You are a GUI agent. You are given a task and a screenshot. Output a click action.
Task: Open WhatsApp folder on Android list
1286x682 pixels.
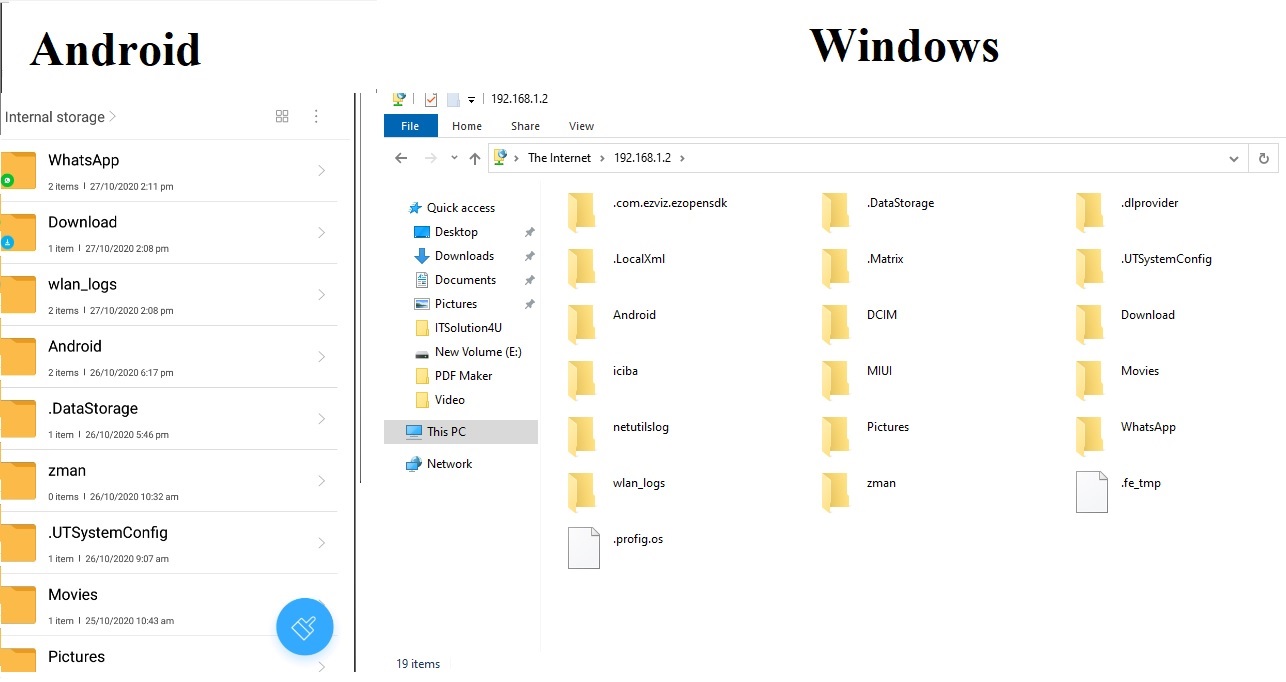pos(168,171)
